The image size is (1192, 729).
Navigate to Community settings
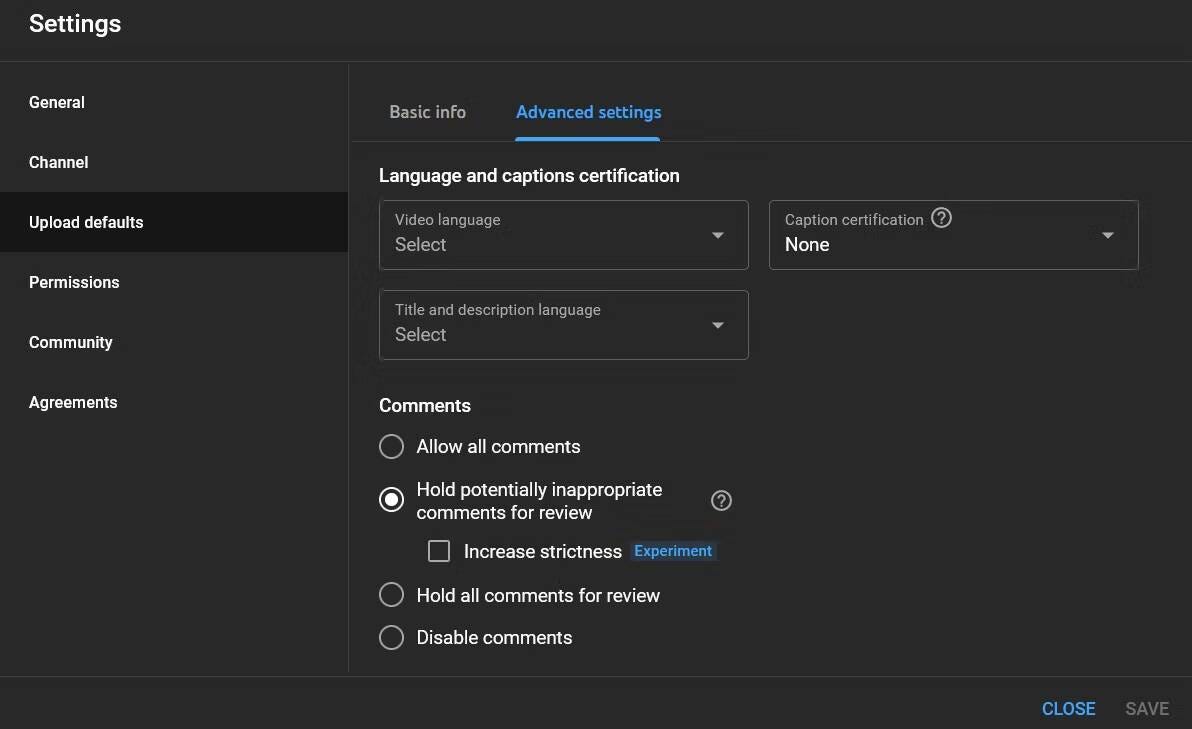(x=71, y=342)
